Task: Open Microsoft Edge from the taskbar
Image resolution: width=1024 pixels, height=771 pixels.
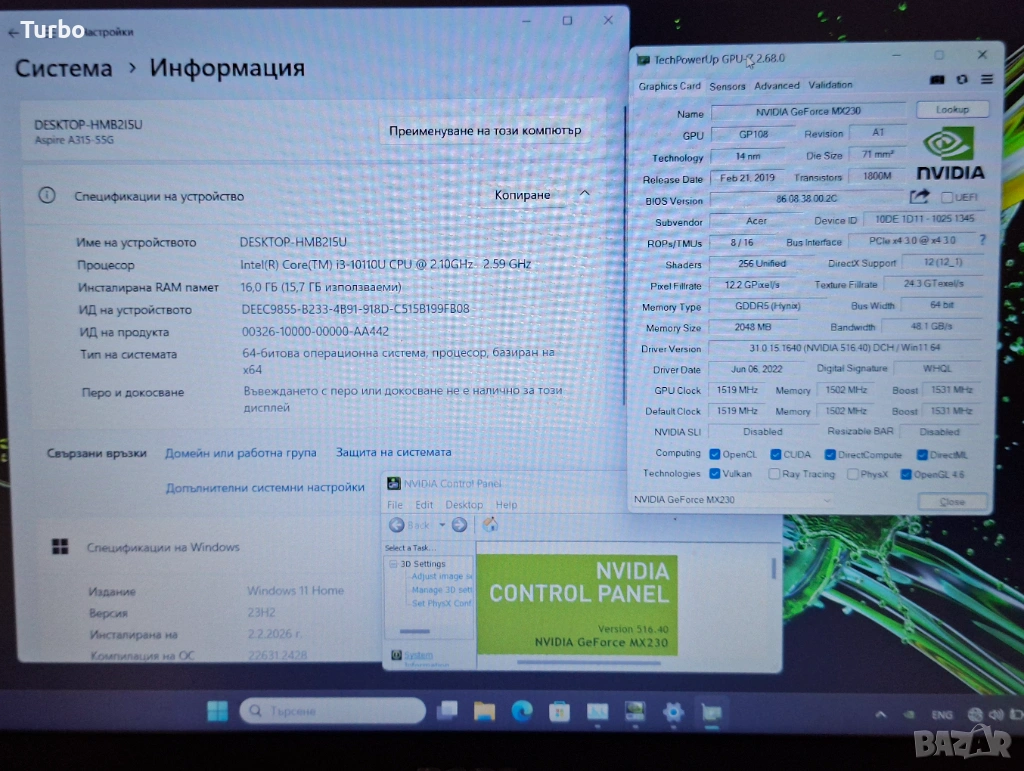Action: tap(522, 711)
